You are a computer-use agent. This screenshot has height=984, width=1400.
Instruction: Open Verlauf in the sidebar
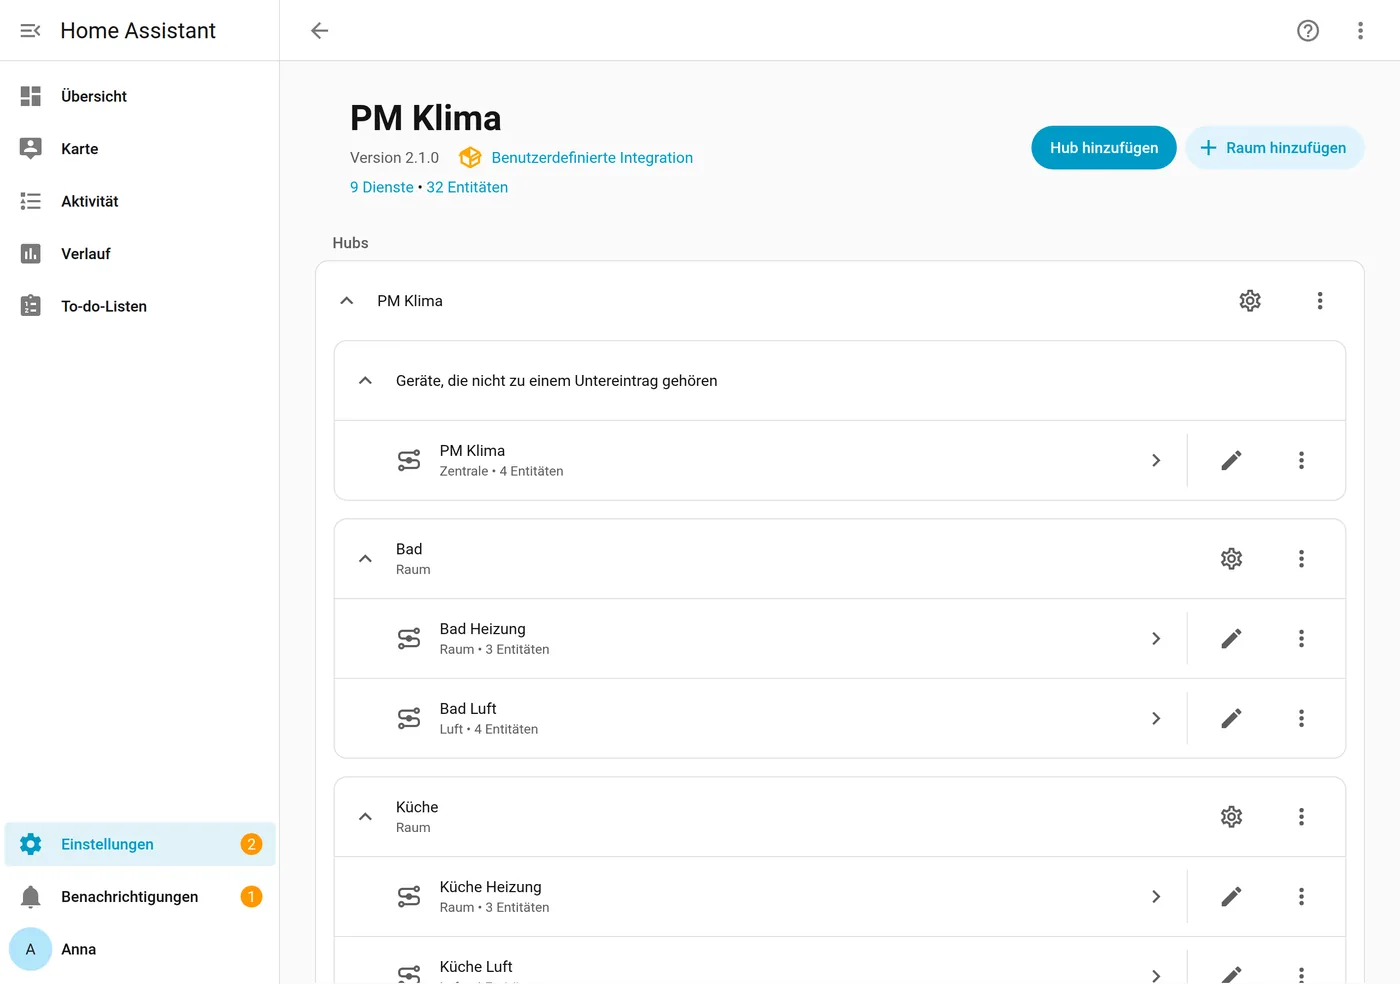140,254
